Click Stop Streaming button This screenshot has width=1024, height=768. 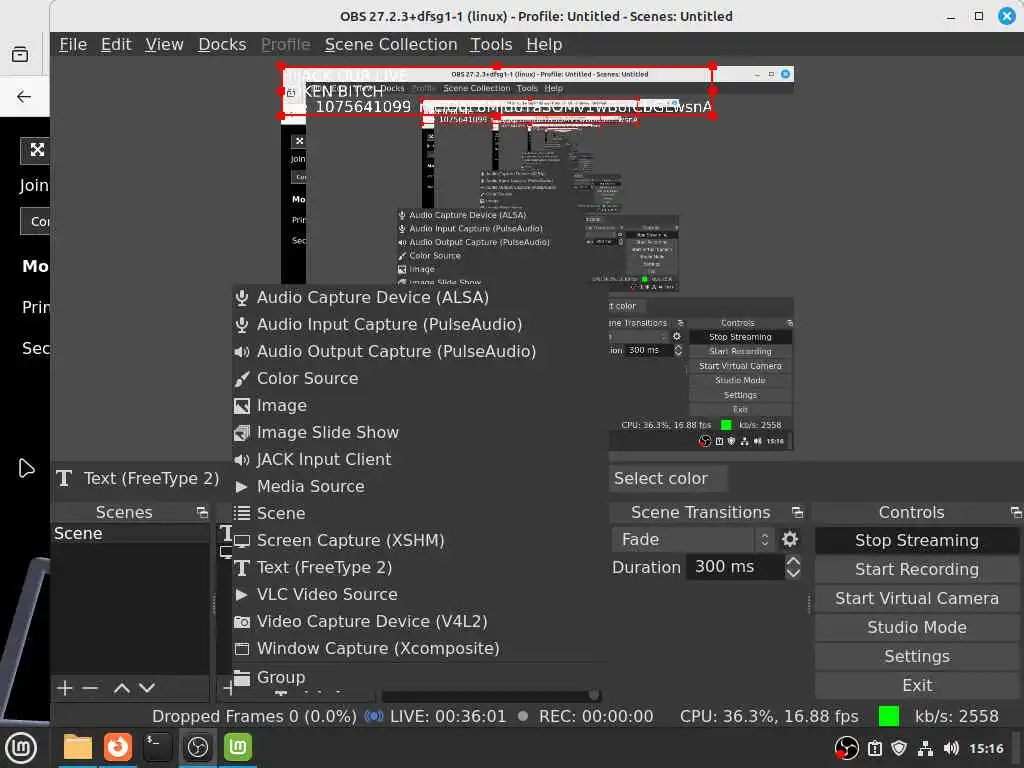click(x=917, y=541)
